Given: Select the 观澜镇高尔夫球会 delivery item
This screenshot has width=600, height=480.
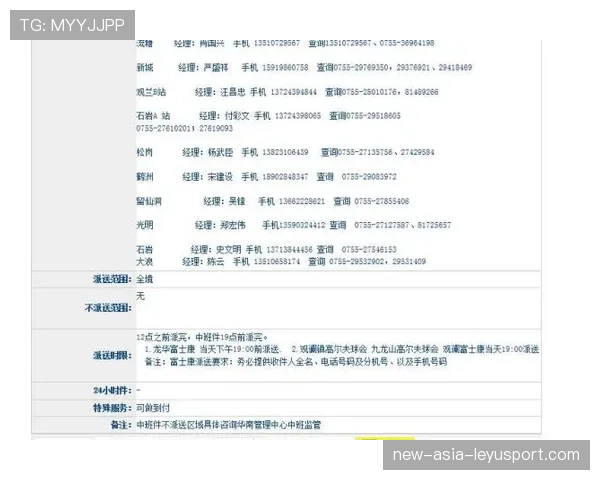Looking at the screenshot, I should coord(415,349).
